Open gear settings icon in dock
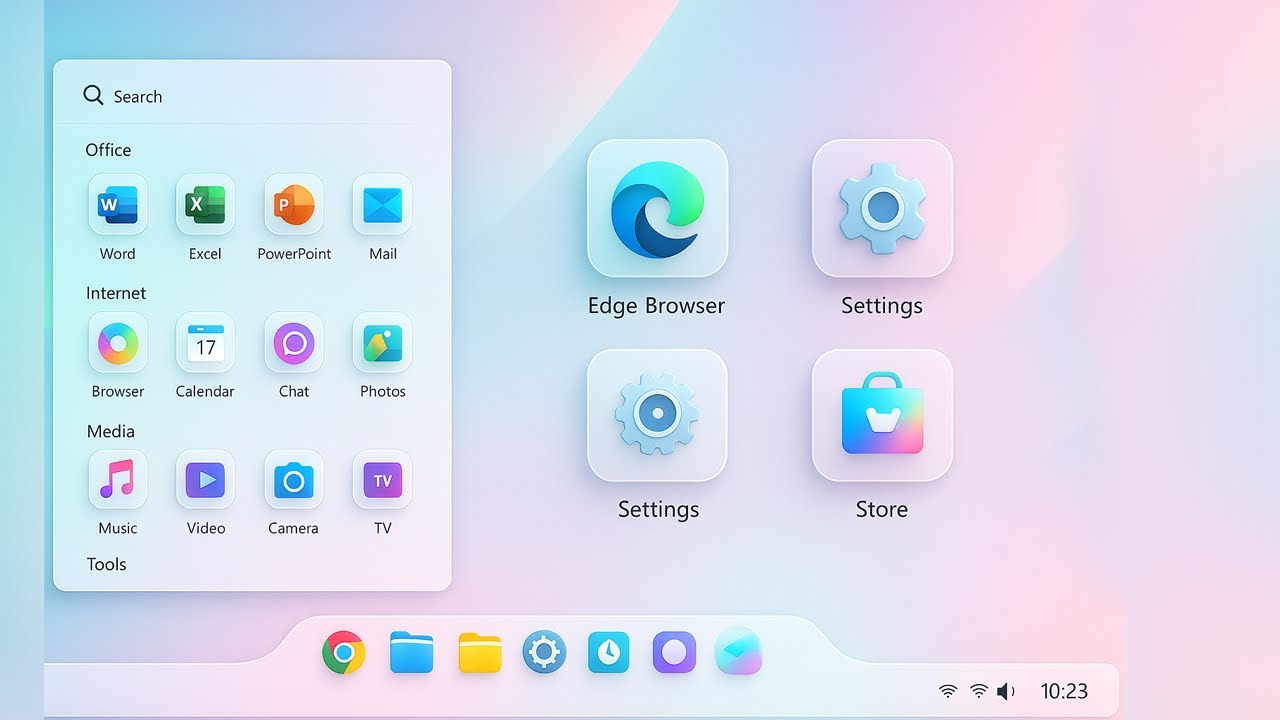The image size is (1280, 720). [x=544, y=653]
